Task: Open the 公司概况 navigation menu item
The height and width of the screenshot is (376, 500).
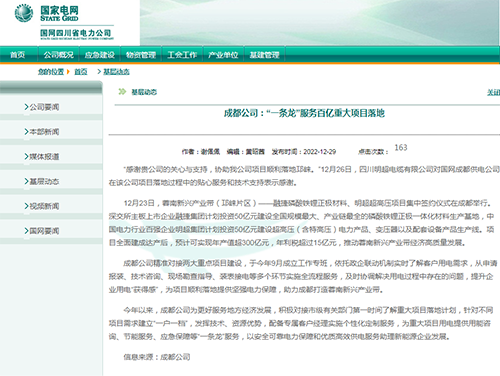Action: 59,55
